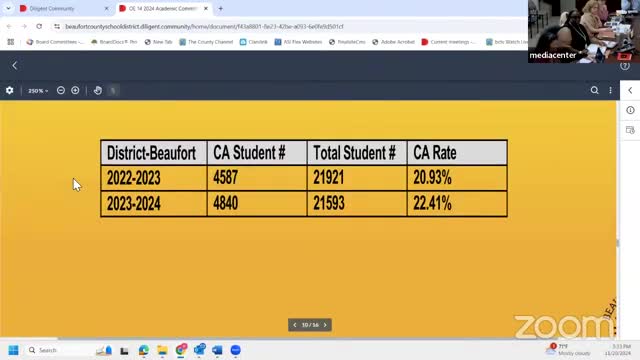This screenshot has width=640, height=360.
Task: Open the Current meetings bookmark
Action: pos(449,42)
